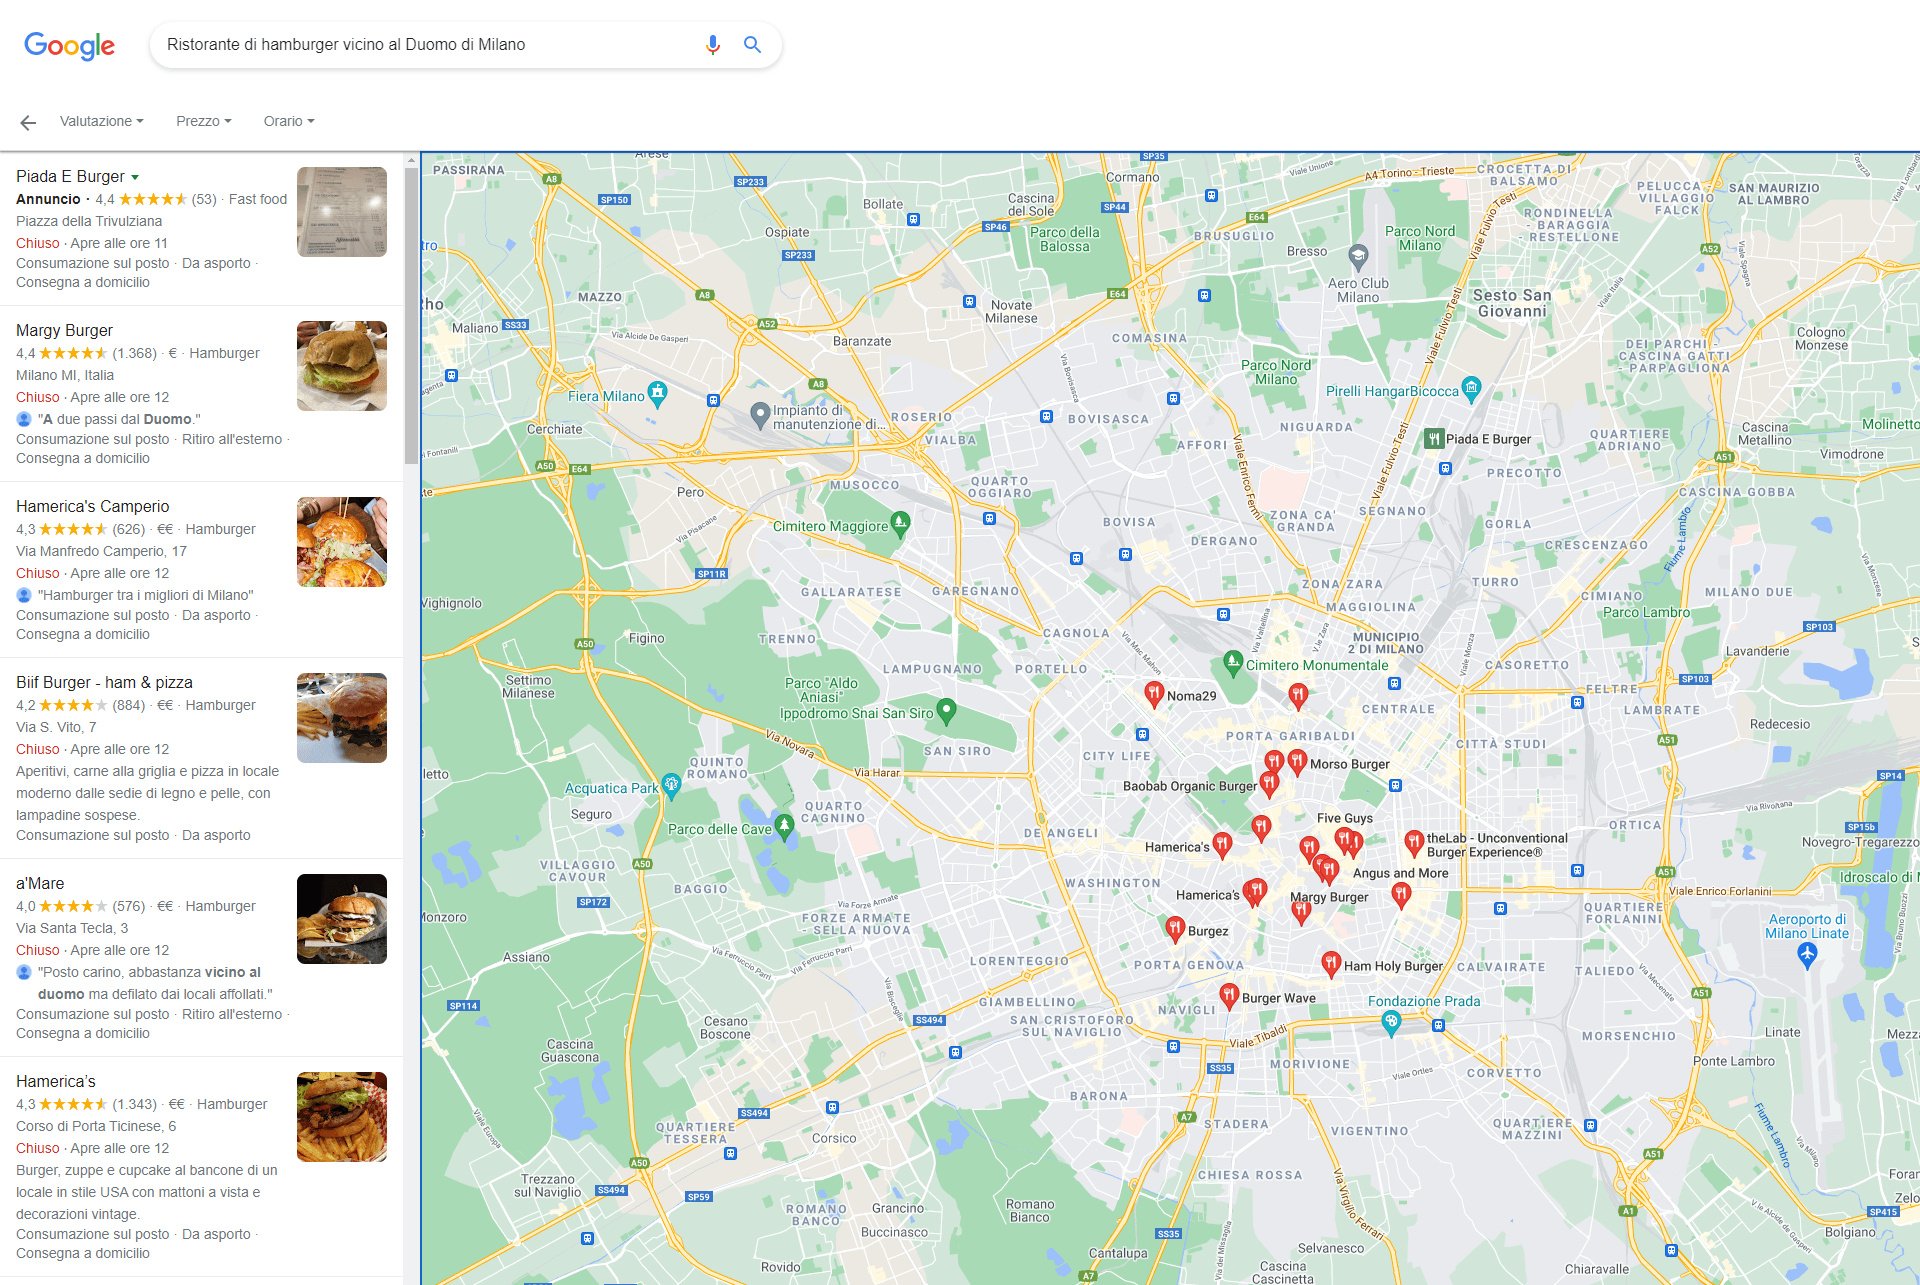Click the Pirelli HangarBicocca map marker
The width and height of the screenshot is (1920, 1285).
click(x=1471, y=388)
